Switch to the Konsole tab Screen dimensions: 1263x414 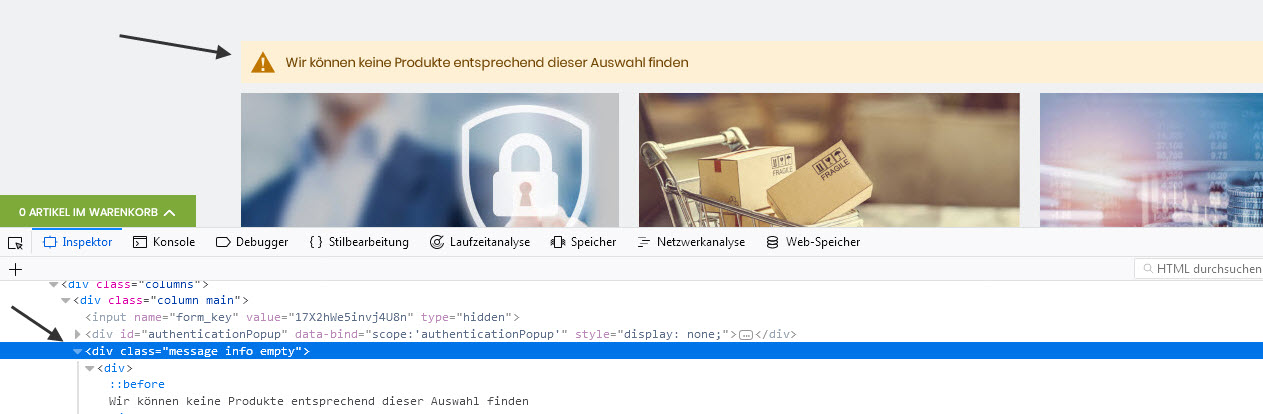(x=164, y=242)
